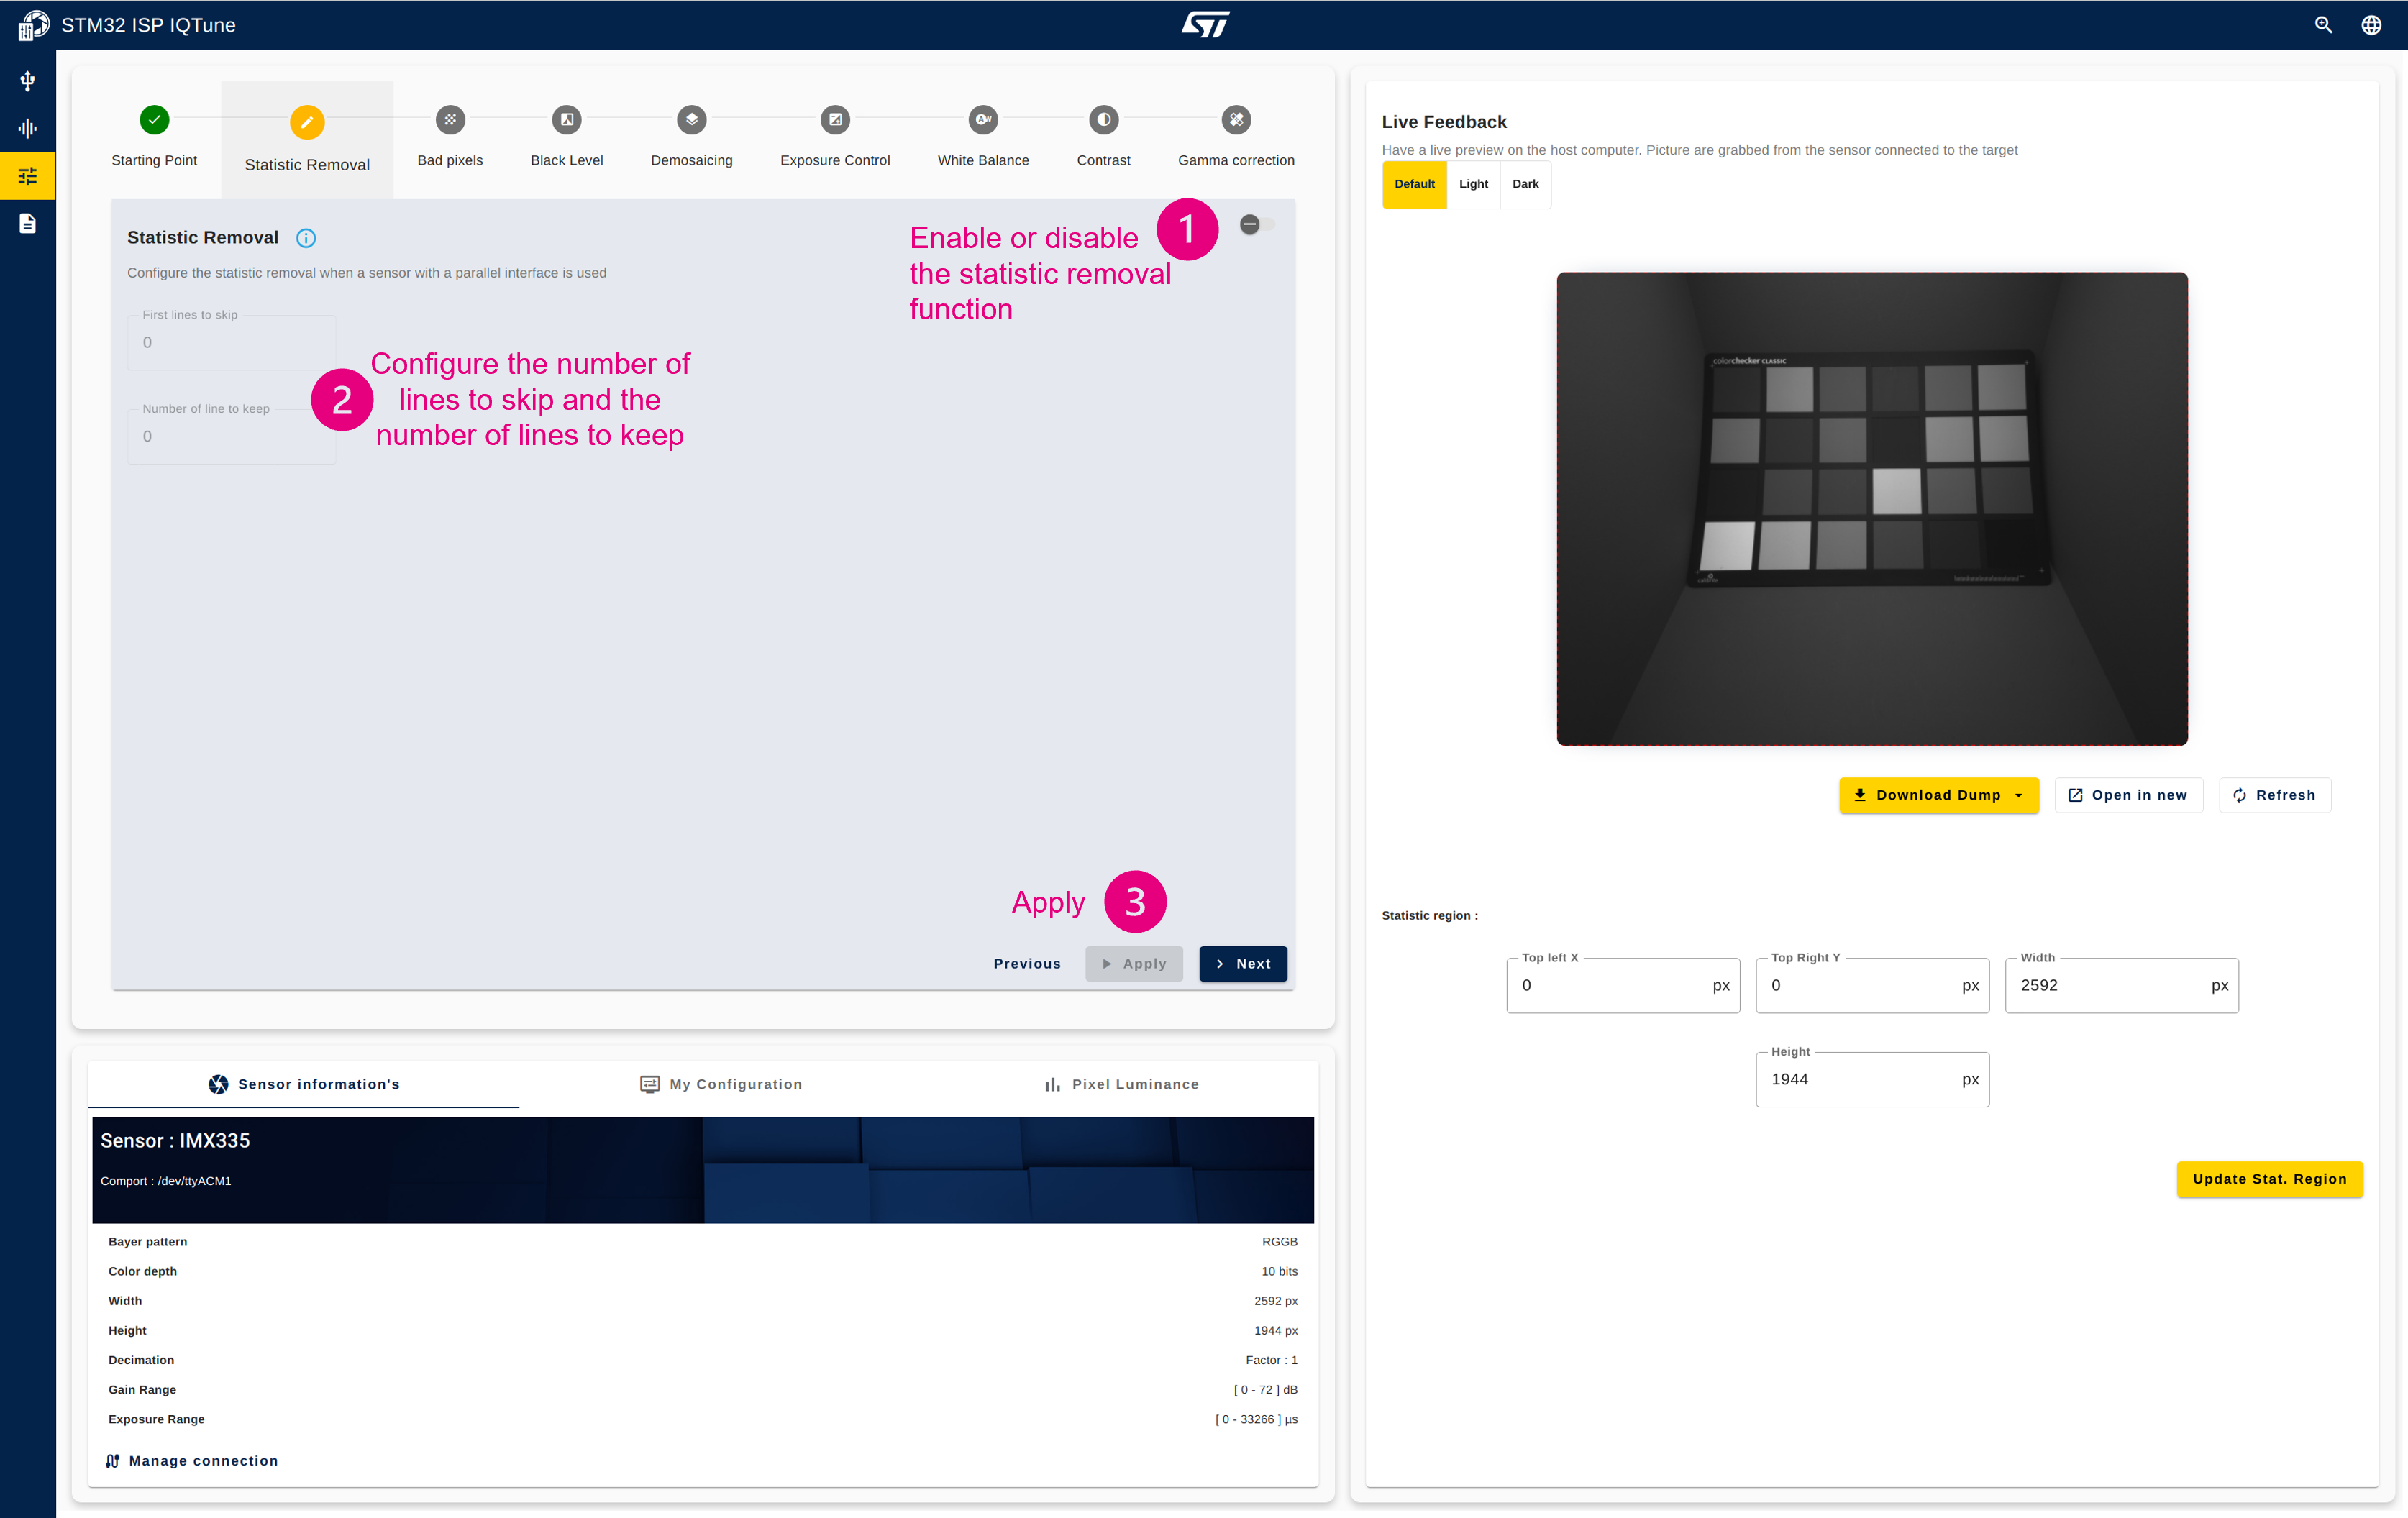
Task: Click the Refresh live preview button
Action: click(x=2274, y=794)
